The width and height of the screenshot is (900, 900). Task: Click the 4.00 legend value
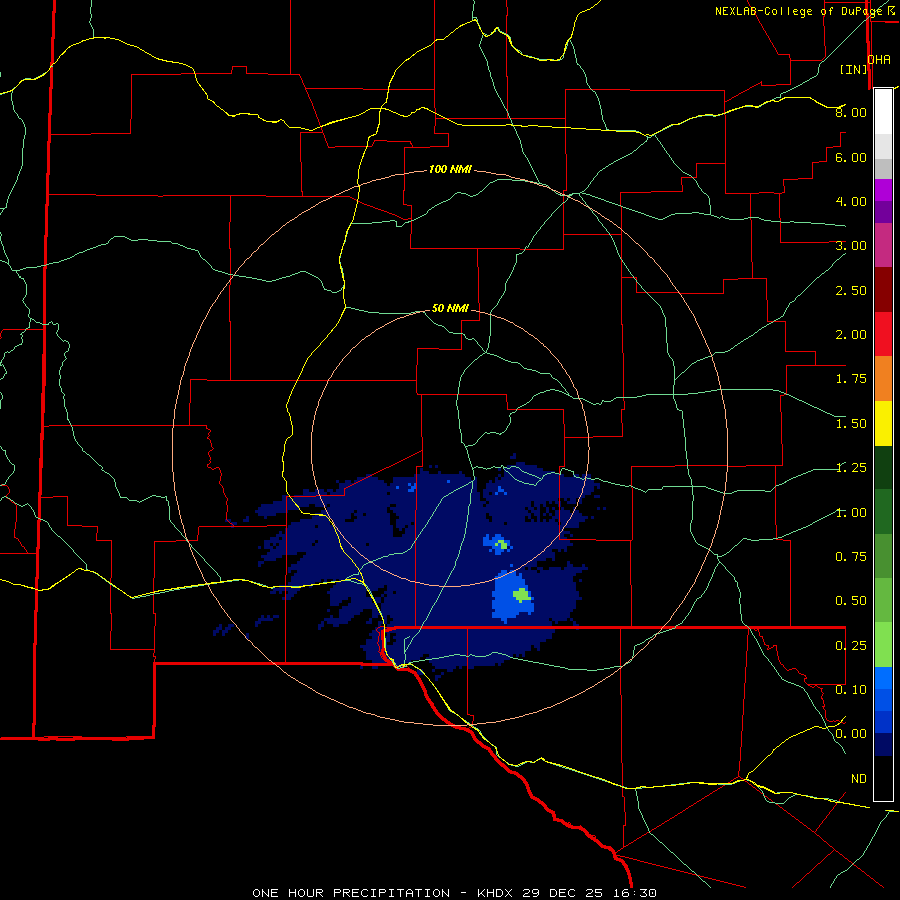pyautogui.click(x=851, y=201)
